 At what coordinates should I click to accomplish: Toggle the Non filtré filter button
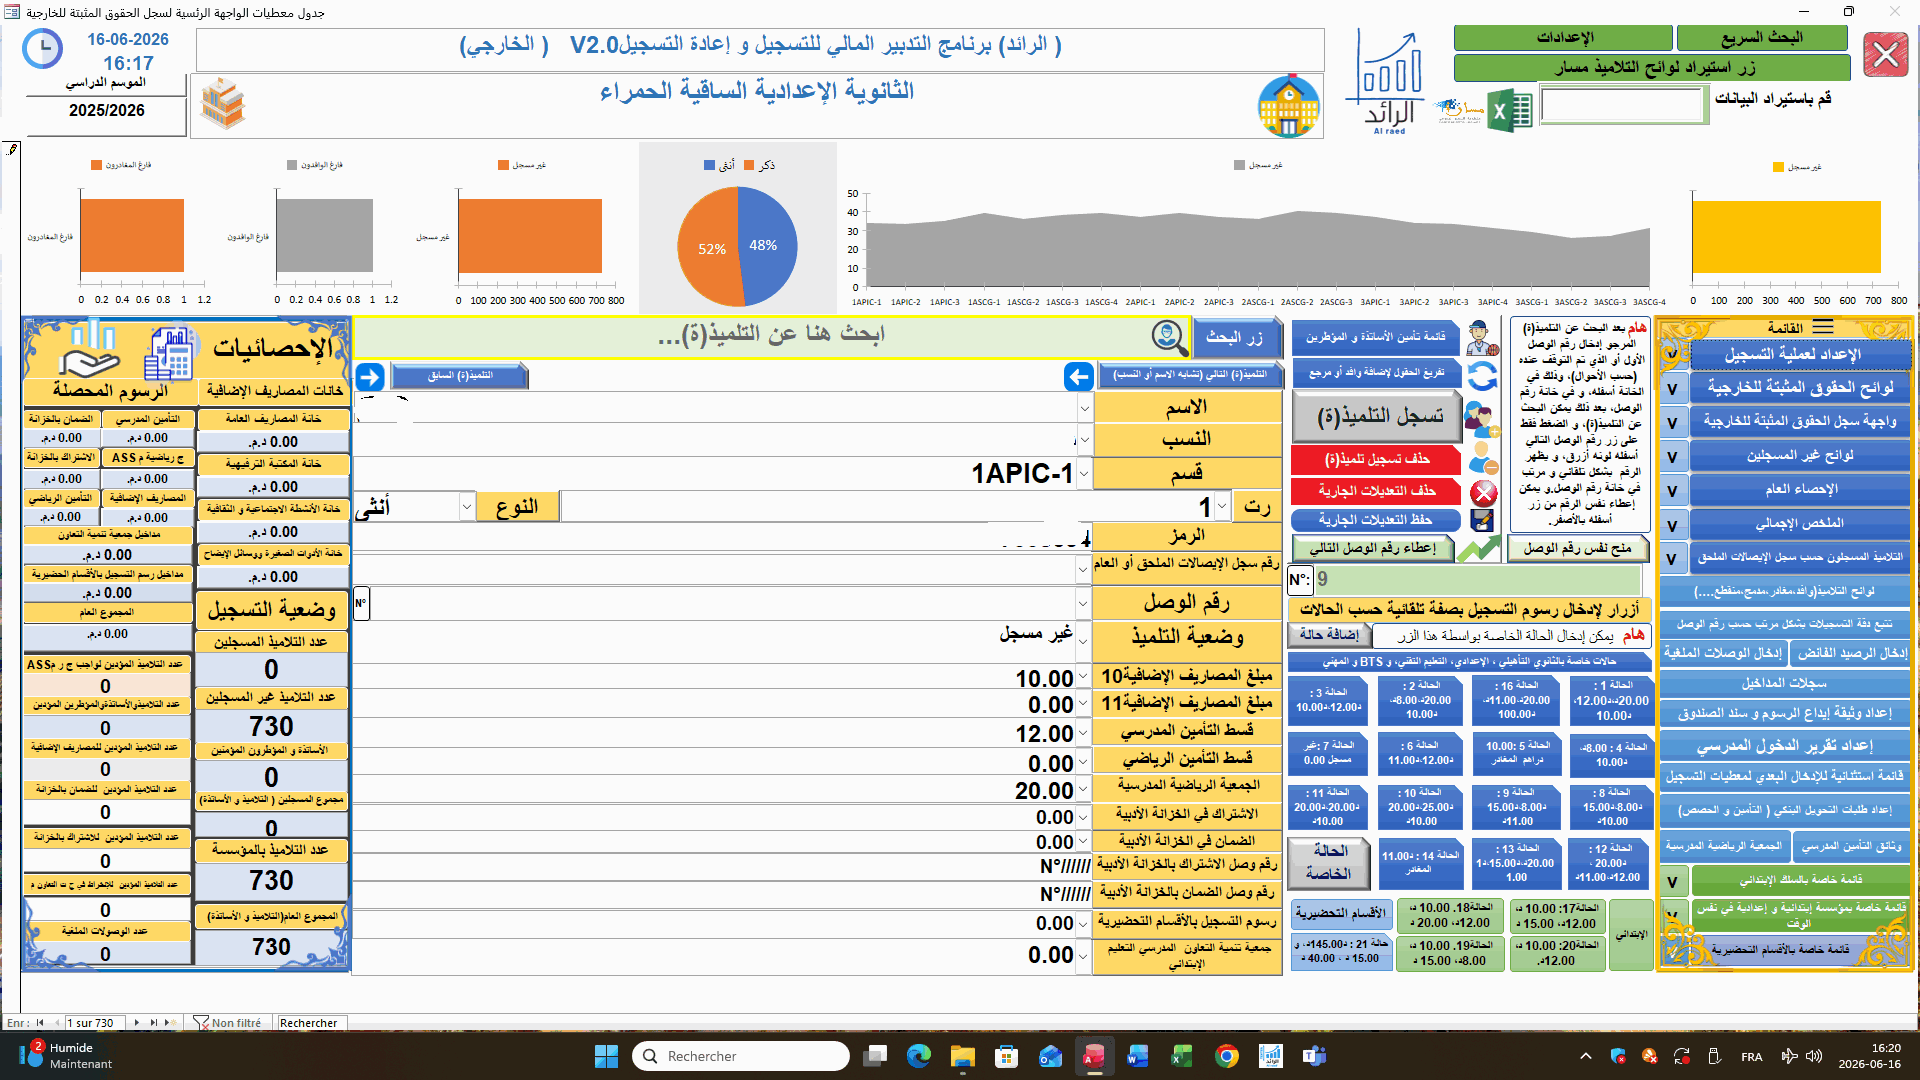click(x=227, y=1023)
